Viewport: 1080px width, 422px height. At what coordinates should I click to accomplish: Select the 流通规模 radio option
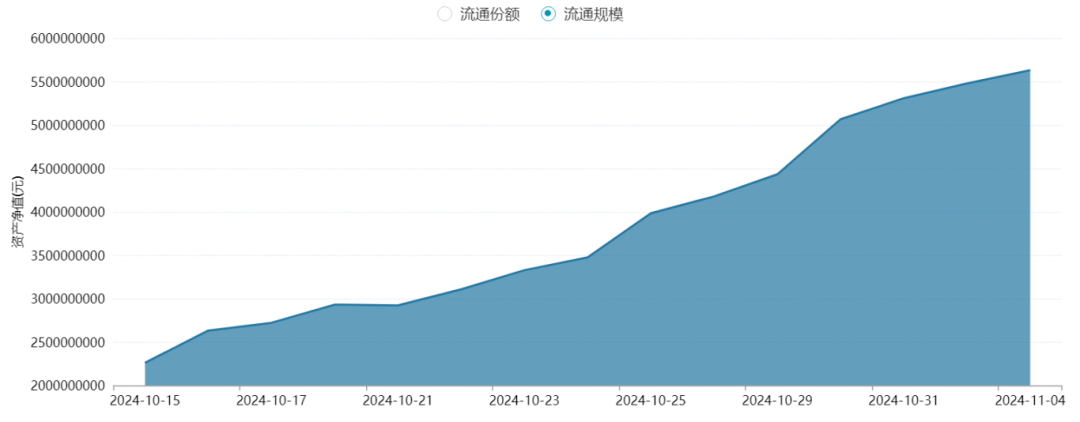548,14
